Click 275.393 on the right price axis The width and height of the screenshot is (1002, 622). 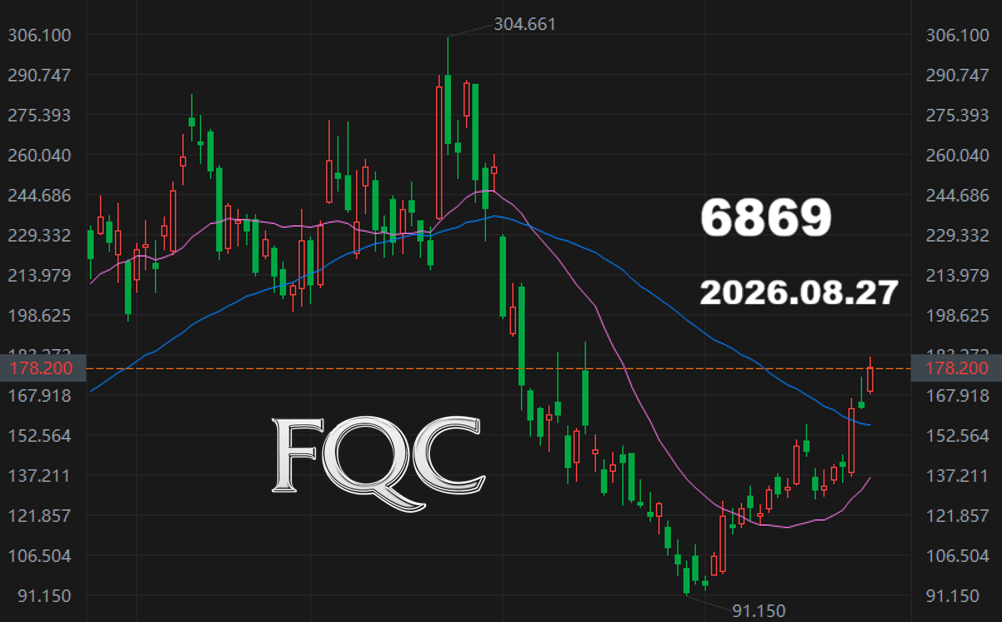click(x=957, y=115)
